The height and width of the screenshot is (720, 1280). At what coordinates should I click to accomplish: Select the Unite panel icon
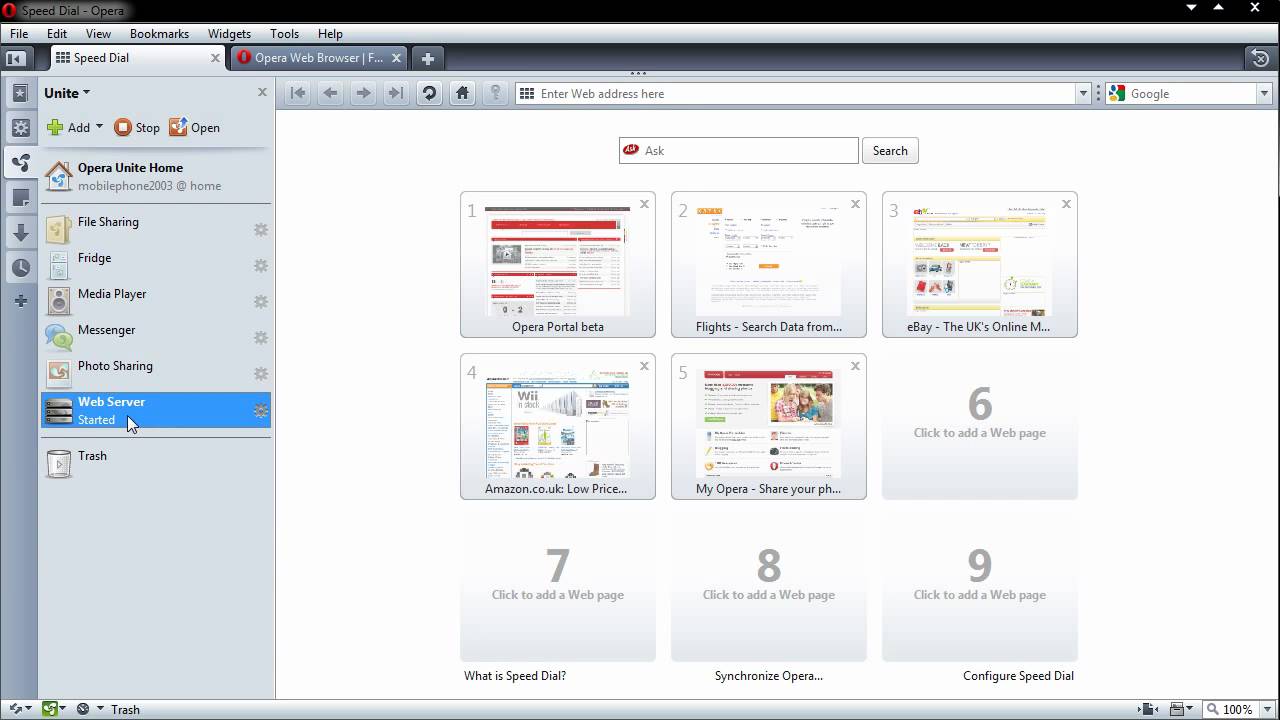[20, 163]
